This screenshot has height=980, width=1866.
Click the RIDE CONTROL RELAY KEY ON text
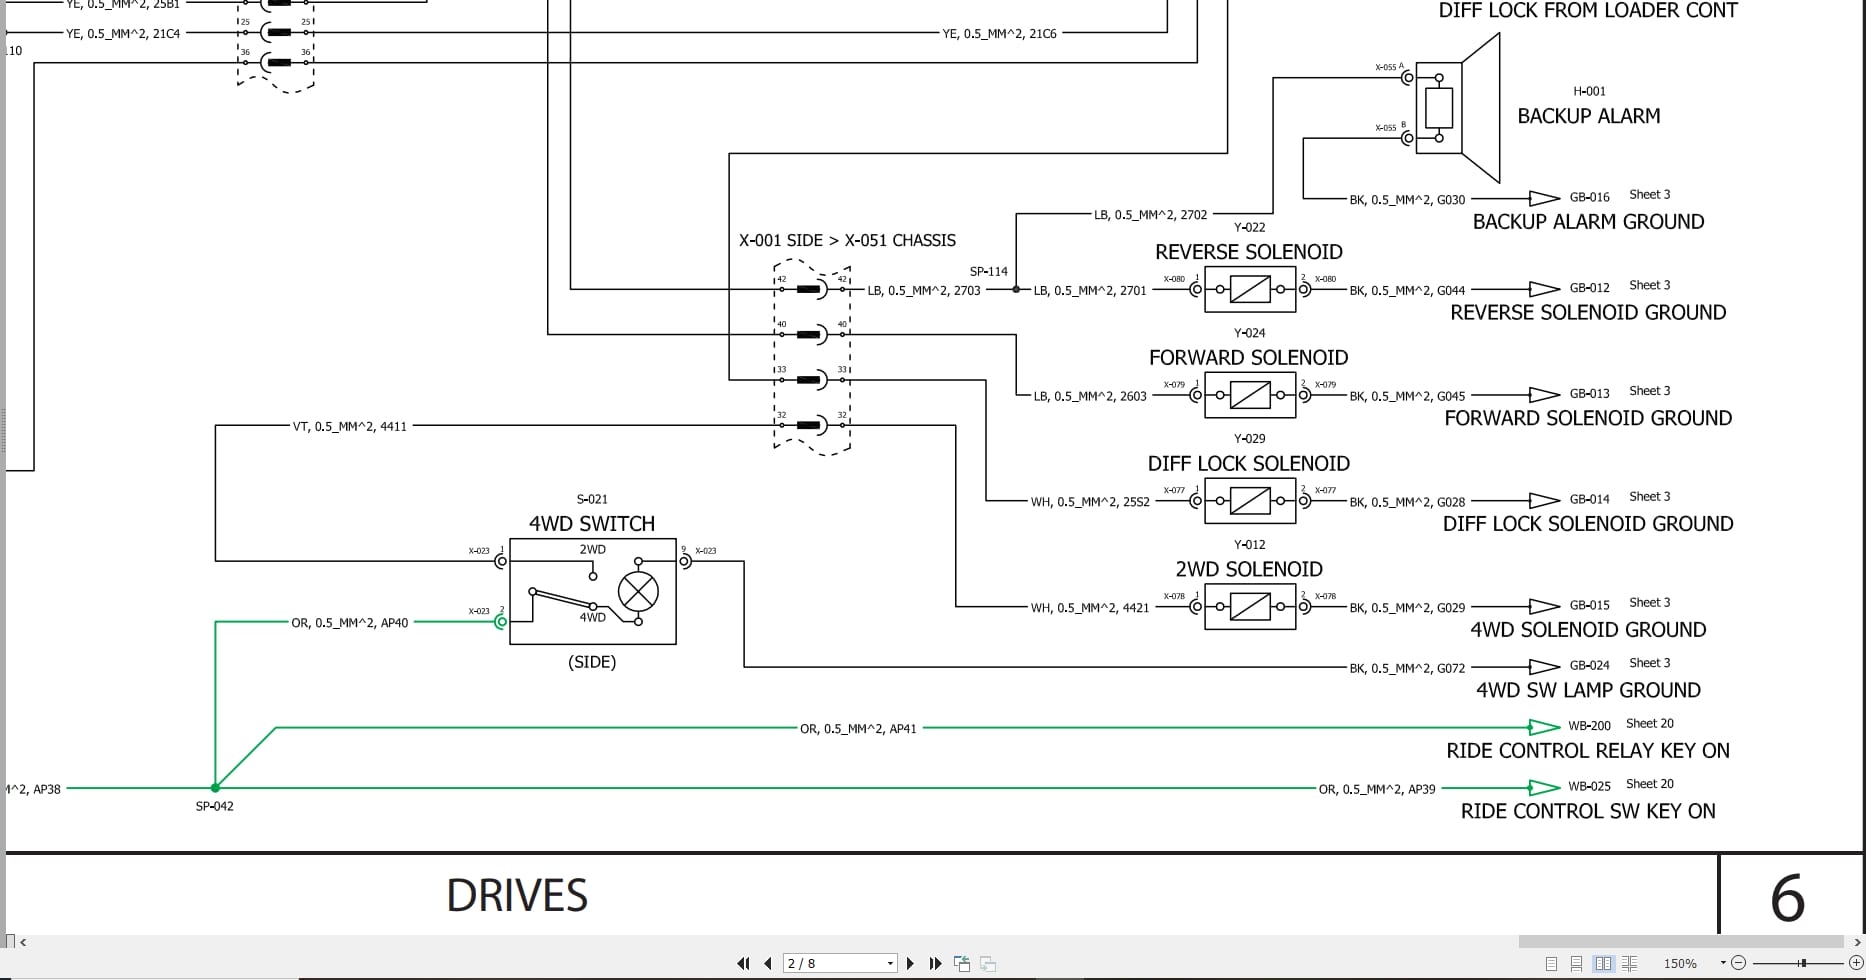coord(1588,751)
